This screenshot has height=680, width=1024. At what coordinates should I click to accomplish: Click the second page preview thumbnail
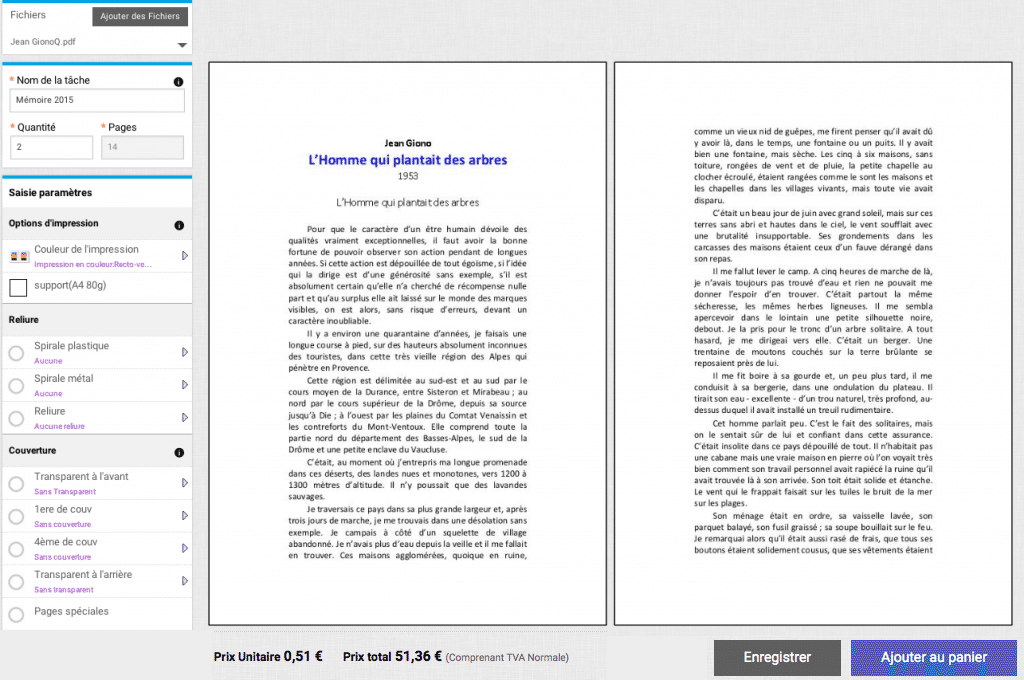(813, 344)
